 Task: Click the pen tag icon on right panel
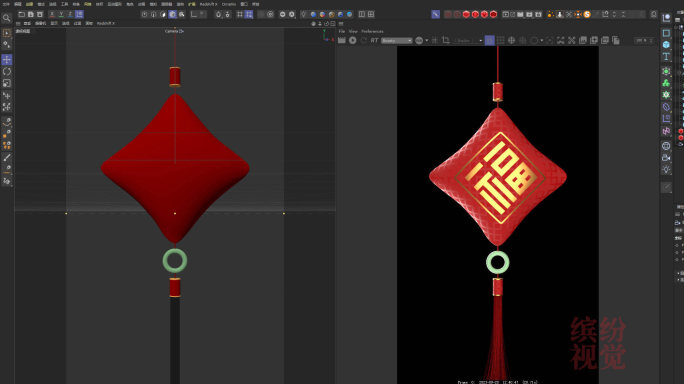click(666, 106)
